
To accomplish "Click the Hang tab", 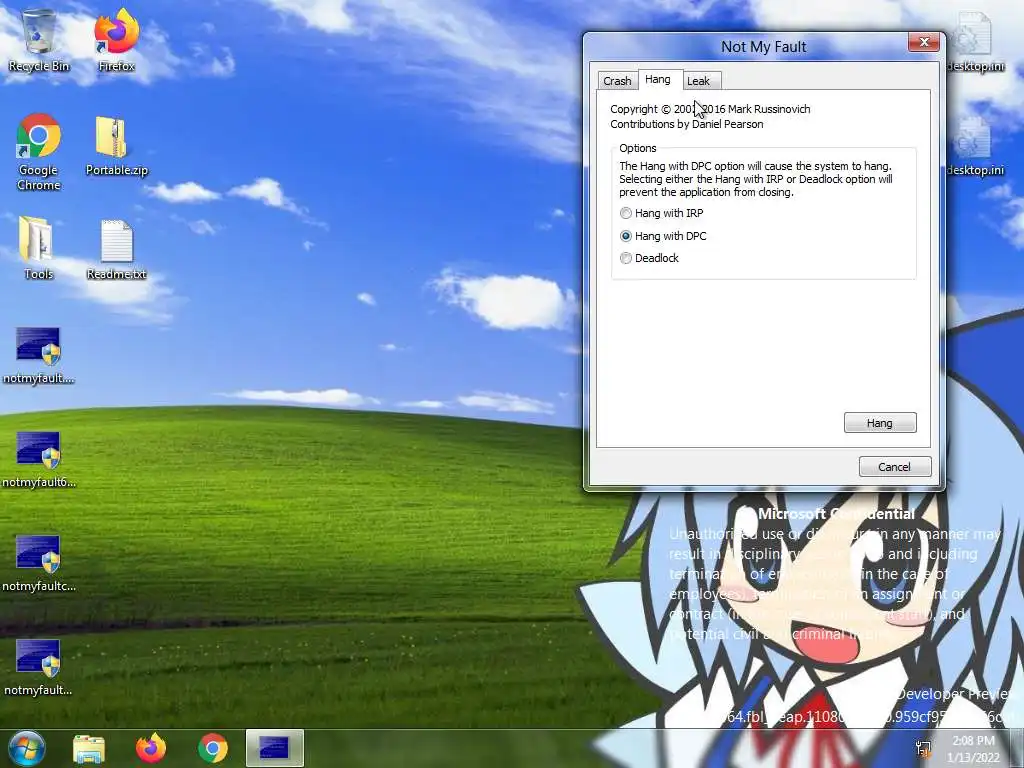I will tap(658, 79).
